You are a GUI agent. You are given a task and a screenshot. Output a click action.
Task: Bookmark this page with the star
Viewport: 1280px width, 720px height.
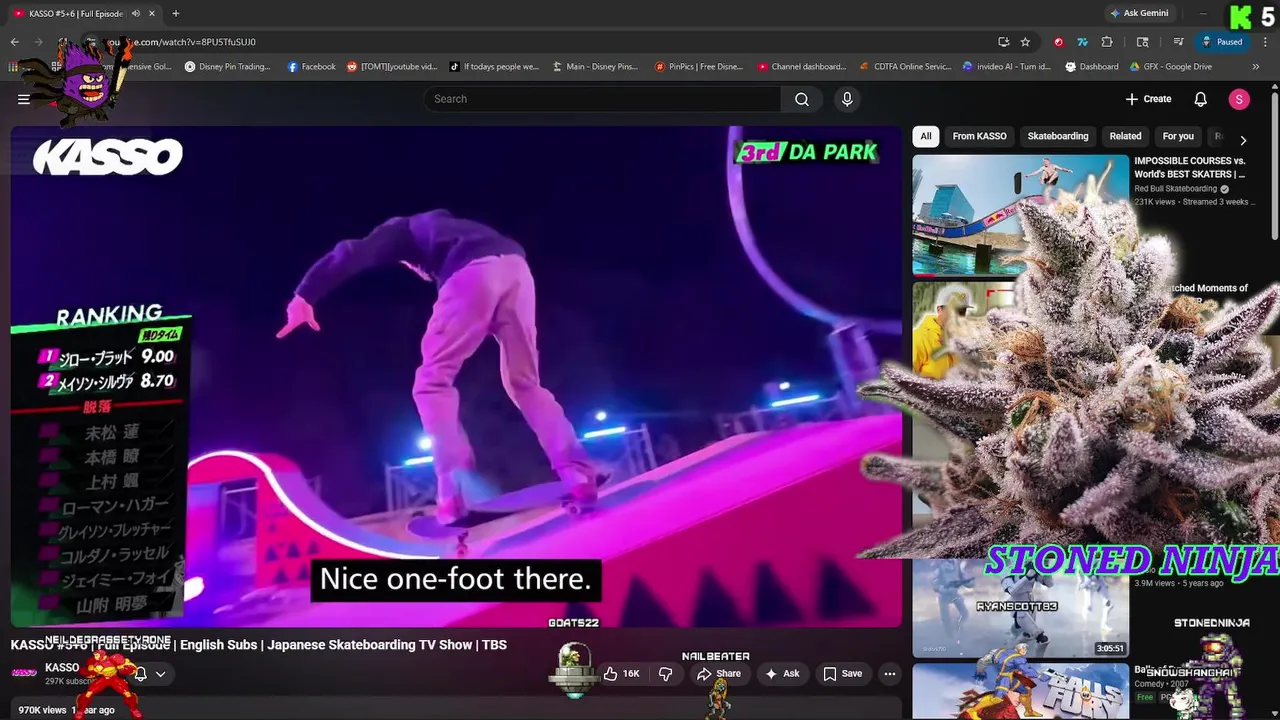click(1025, 42)
